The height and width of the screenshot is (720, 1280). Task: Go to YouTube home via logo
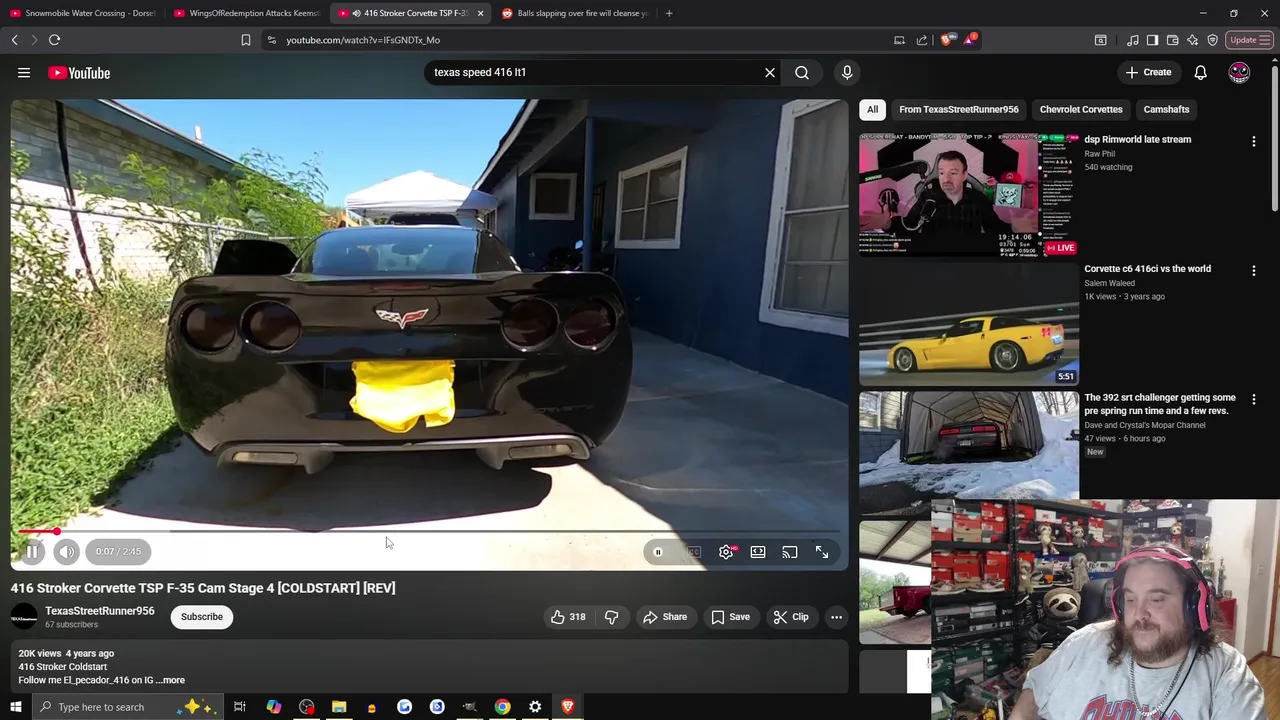[79, 73]
